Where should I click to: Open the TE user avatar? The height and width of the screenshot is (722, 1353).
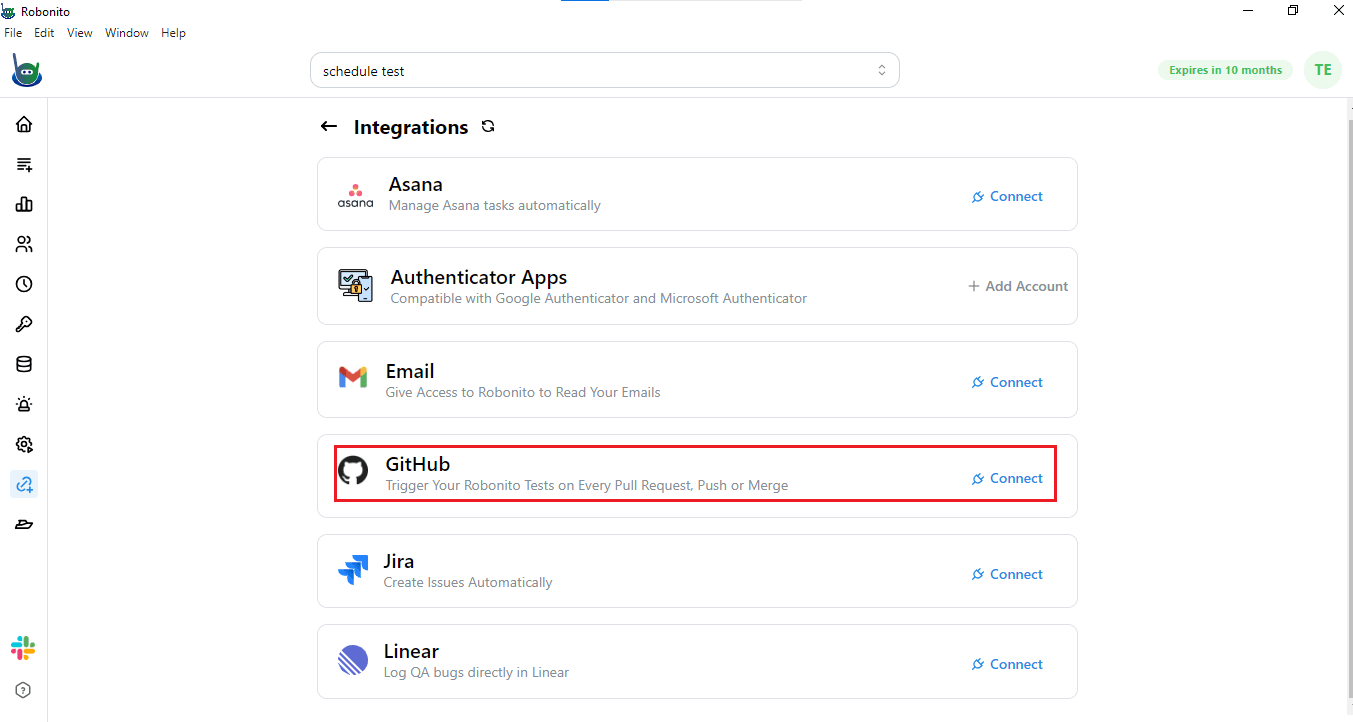click(x=1323, y=70)
